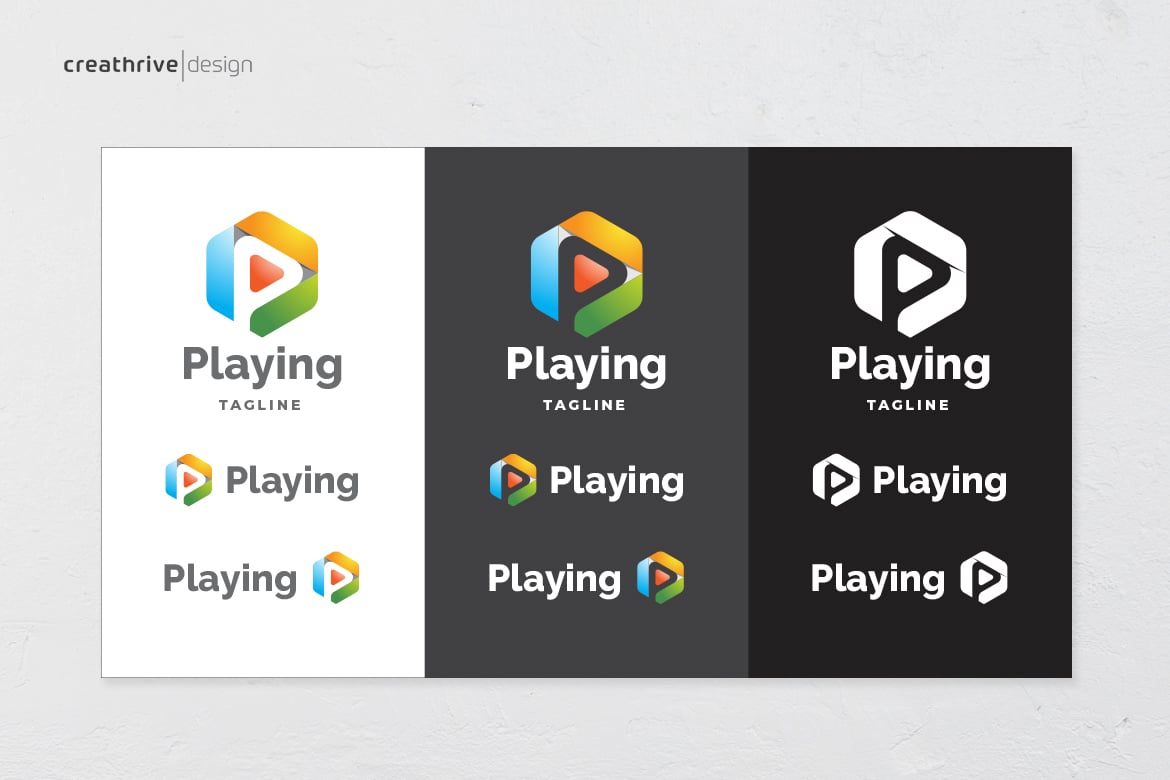This screenshot has height=780, width=1170.
Task: Click large Playing wordmark above TAGLINE on black panel
Action: (910, 366)
